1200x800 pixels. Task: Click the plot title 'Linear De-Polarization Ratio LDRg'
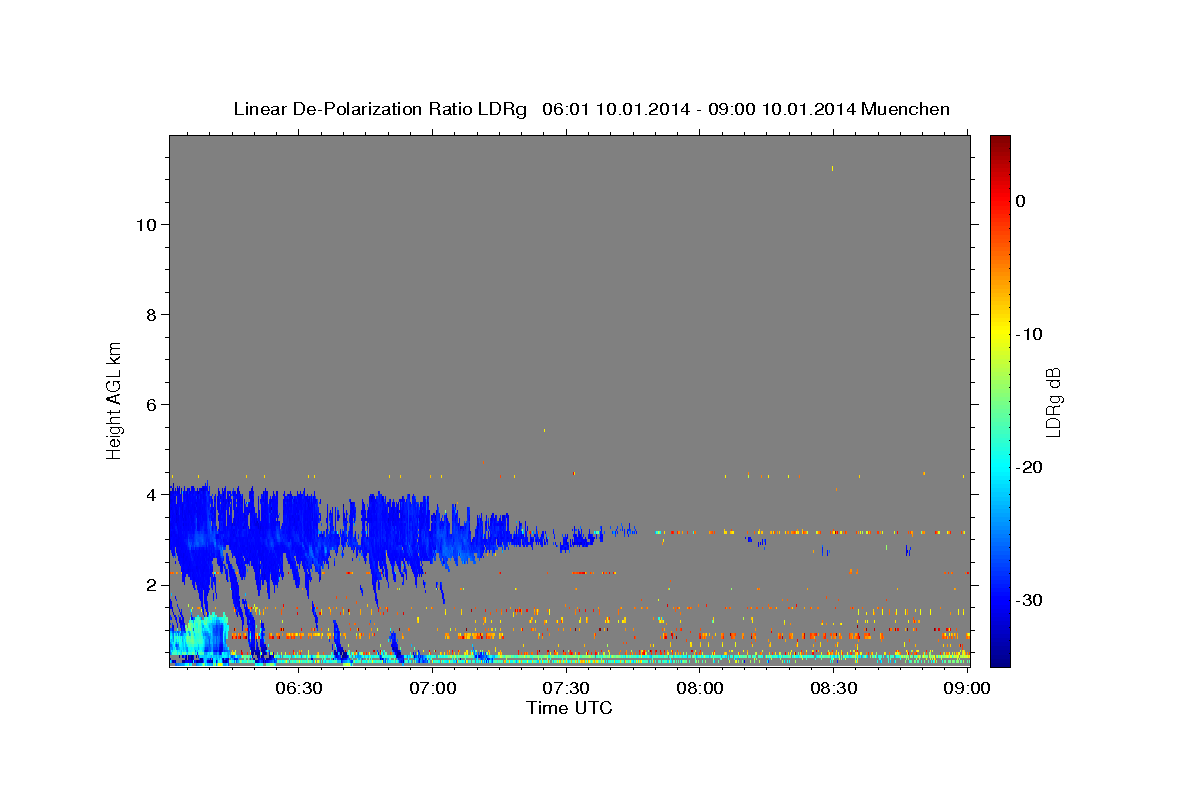[x=380, y=109]
